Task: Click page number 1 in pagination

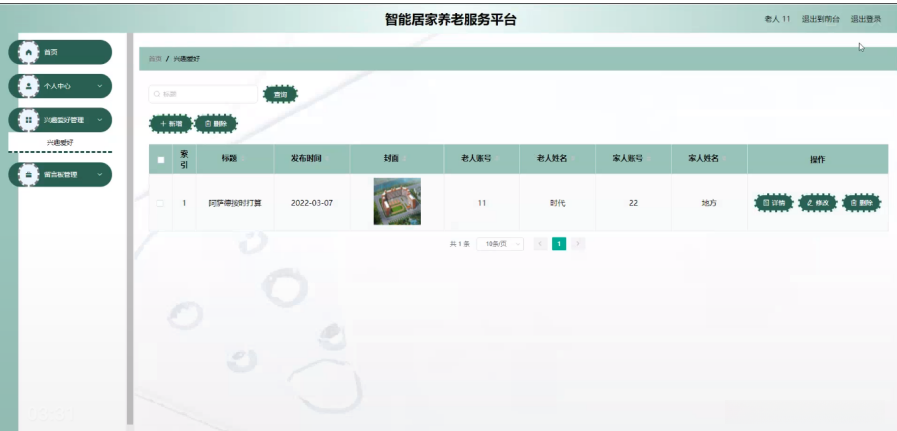Action: pos(559,244)
